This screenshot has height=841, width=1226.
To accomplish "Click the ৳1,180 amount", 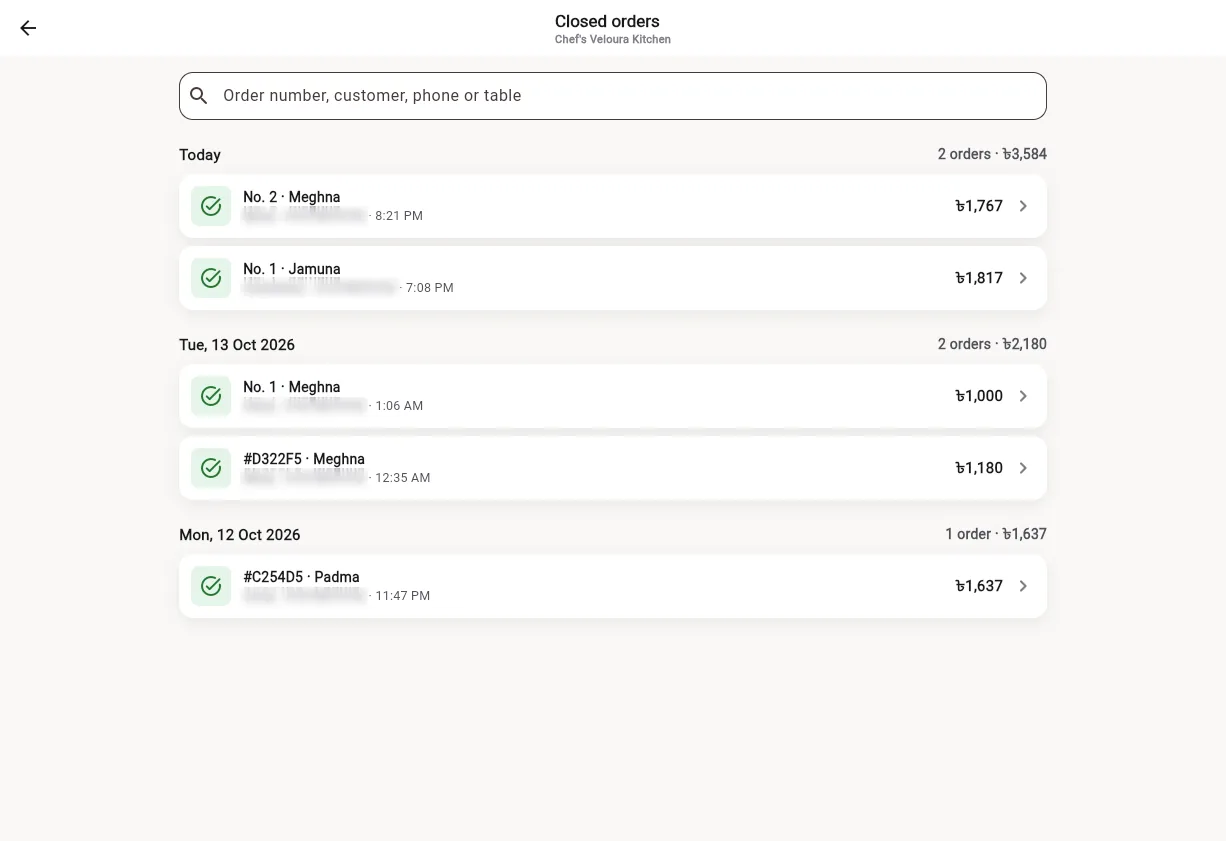I will pyautogui.click(x=979, y=468).
